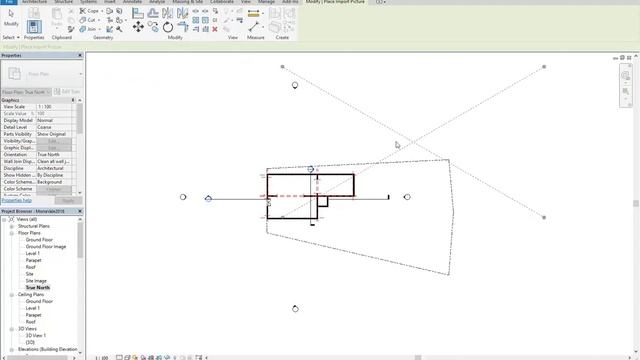Click the red Delete icon
Image resolution: width=640 pixels, height=360 pixels.
click(215, 29)
